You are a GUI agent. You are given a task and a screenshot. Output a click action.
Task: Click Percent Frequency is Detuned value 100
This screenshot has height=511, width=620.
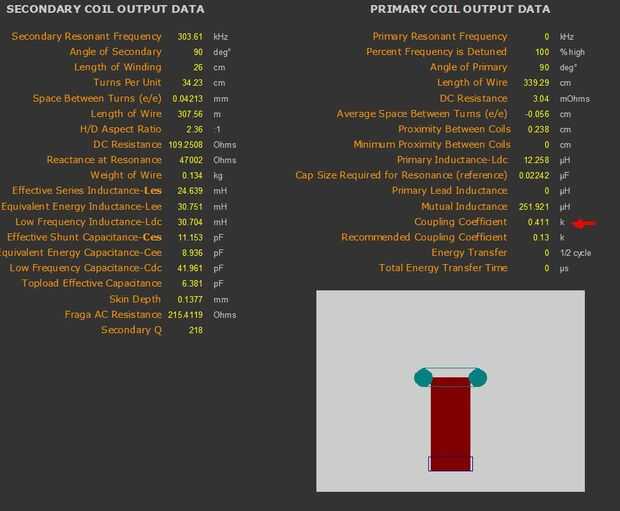542,52
